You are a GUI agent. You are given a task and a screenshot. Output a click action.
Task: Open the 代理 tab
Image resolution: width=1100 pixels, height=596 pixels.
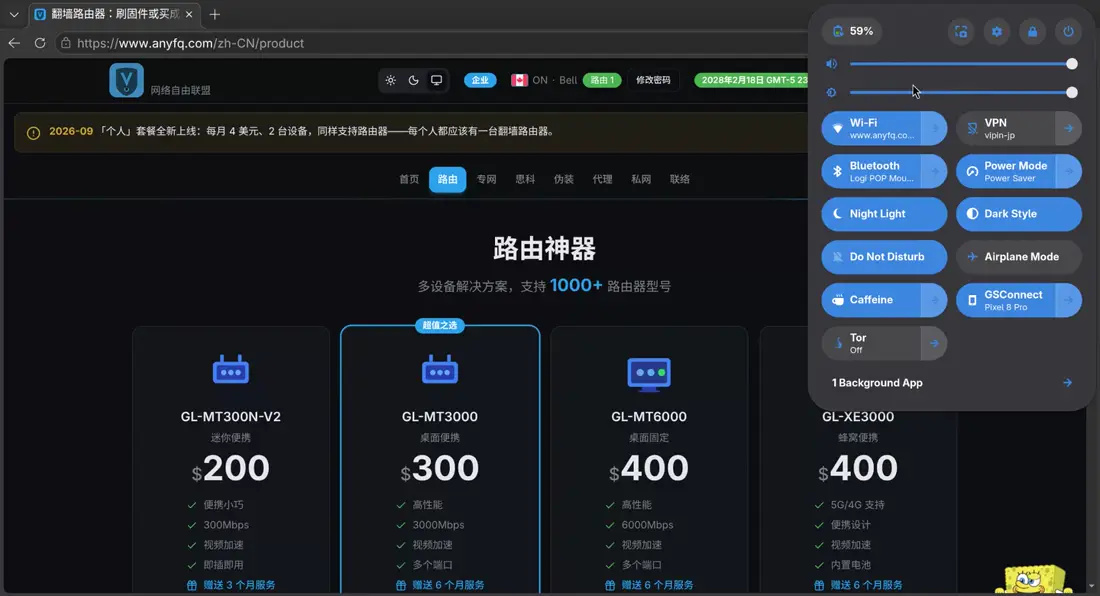[602, 180]
